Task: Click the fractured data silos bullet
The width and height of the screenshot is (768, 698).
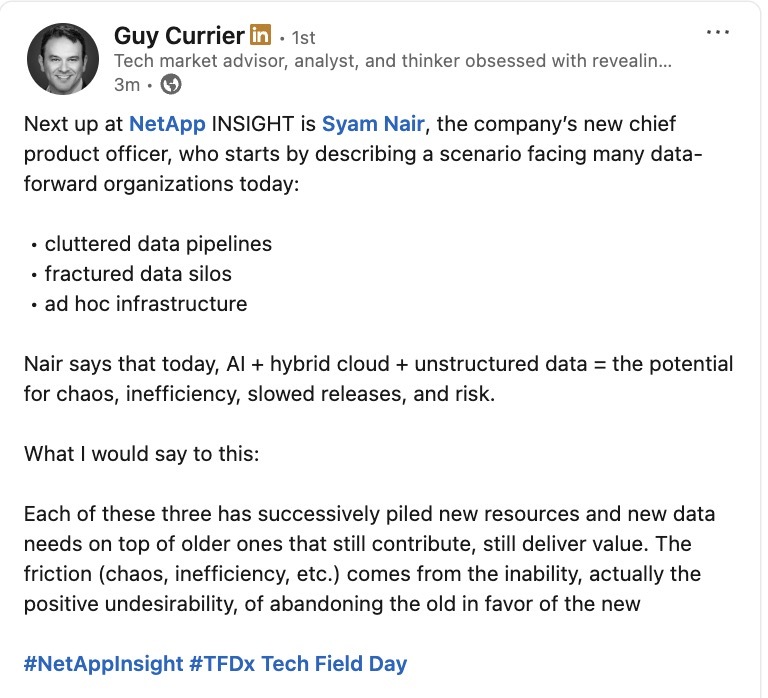Action: point(136,273)
